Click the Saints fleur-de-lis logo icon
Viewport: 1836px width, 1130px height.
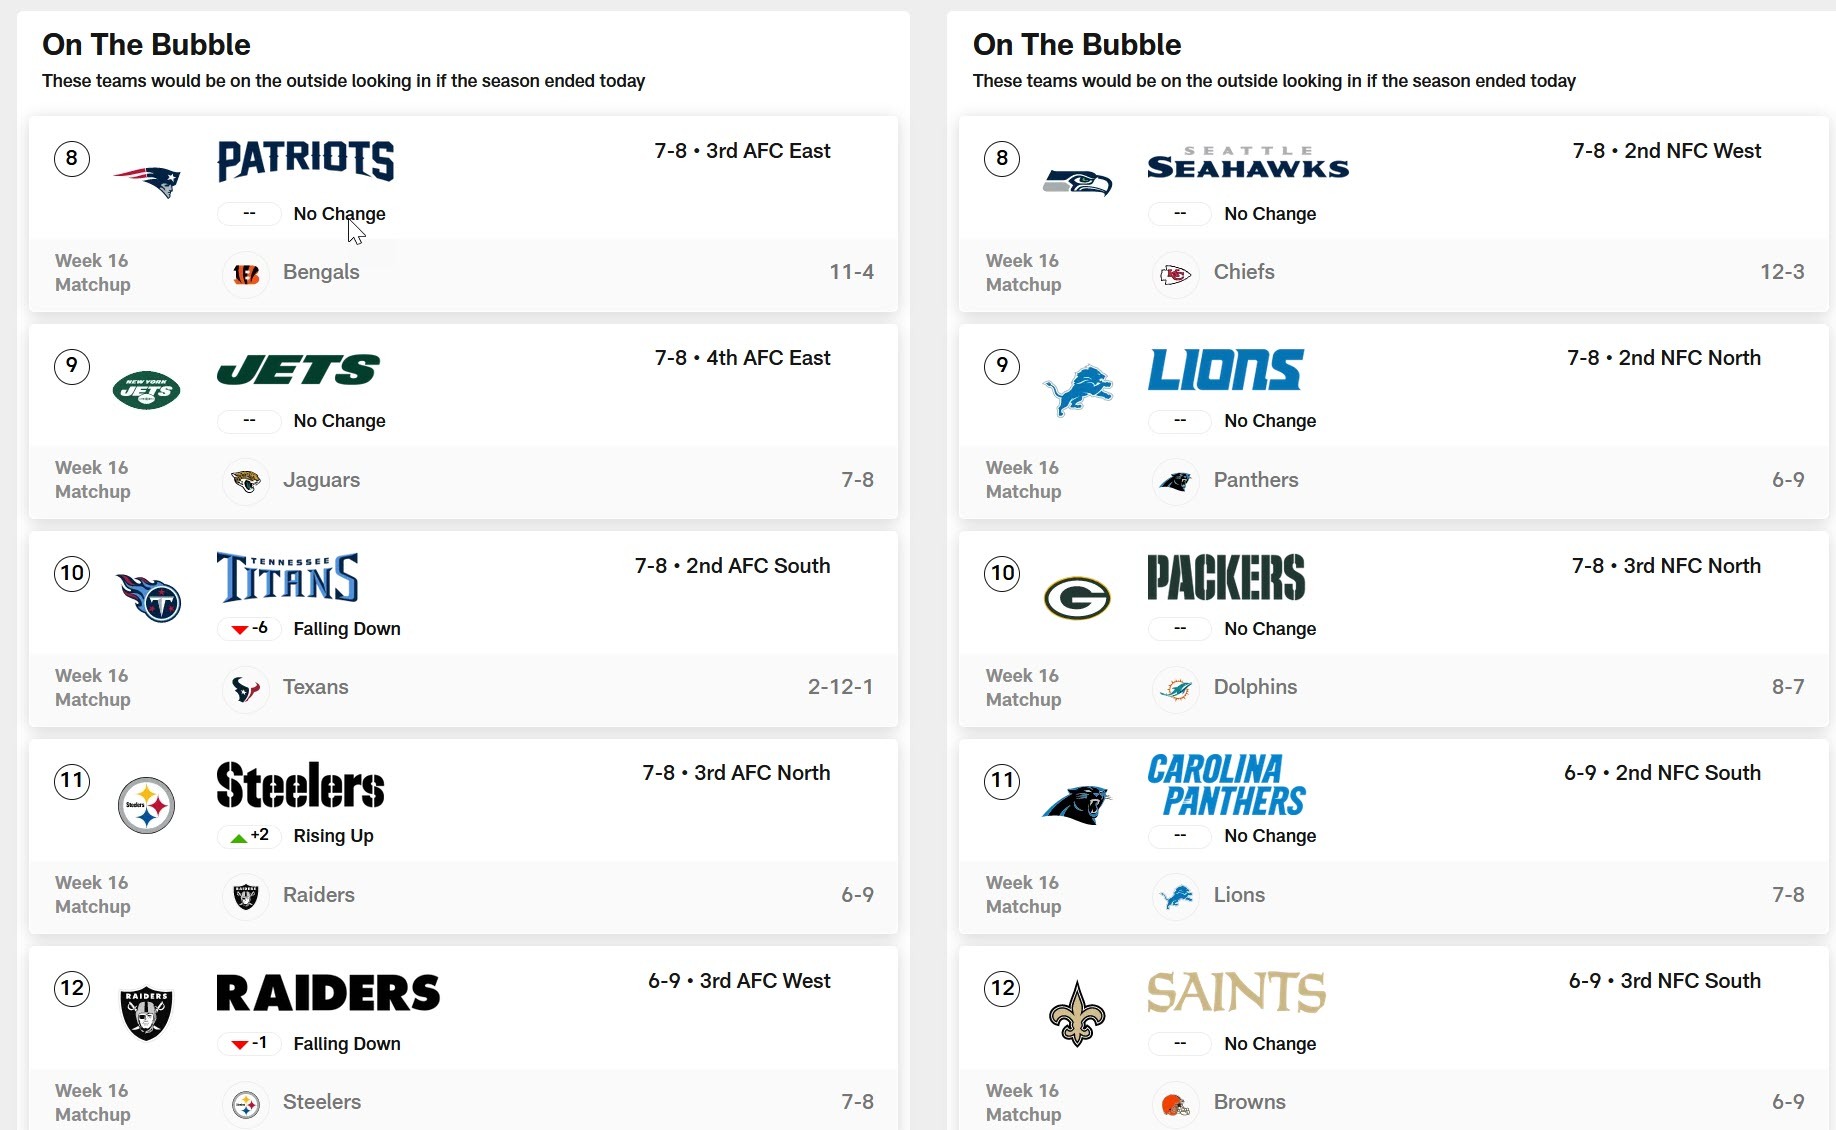(x=1077, y=1013)
